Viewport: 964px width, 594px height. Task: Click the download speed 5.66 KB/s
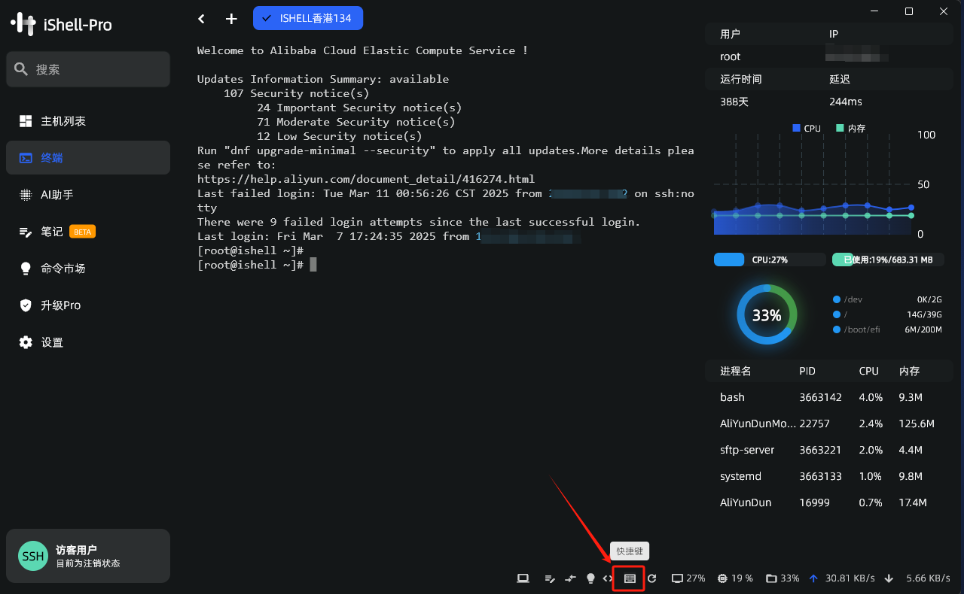tap(917, 579)
